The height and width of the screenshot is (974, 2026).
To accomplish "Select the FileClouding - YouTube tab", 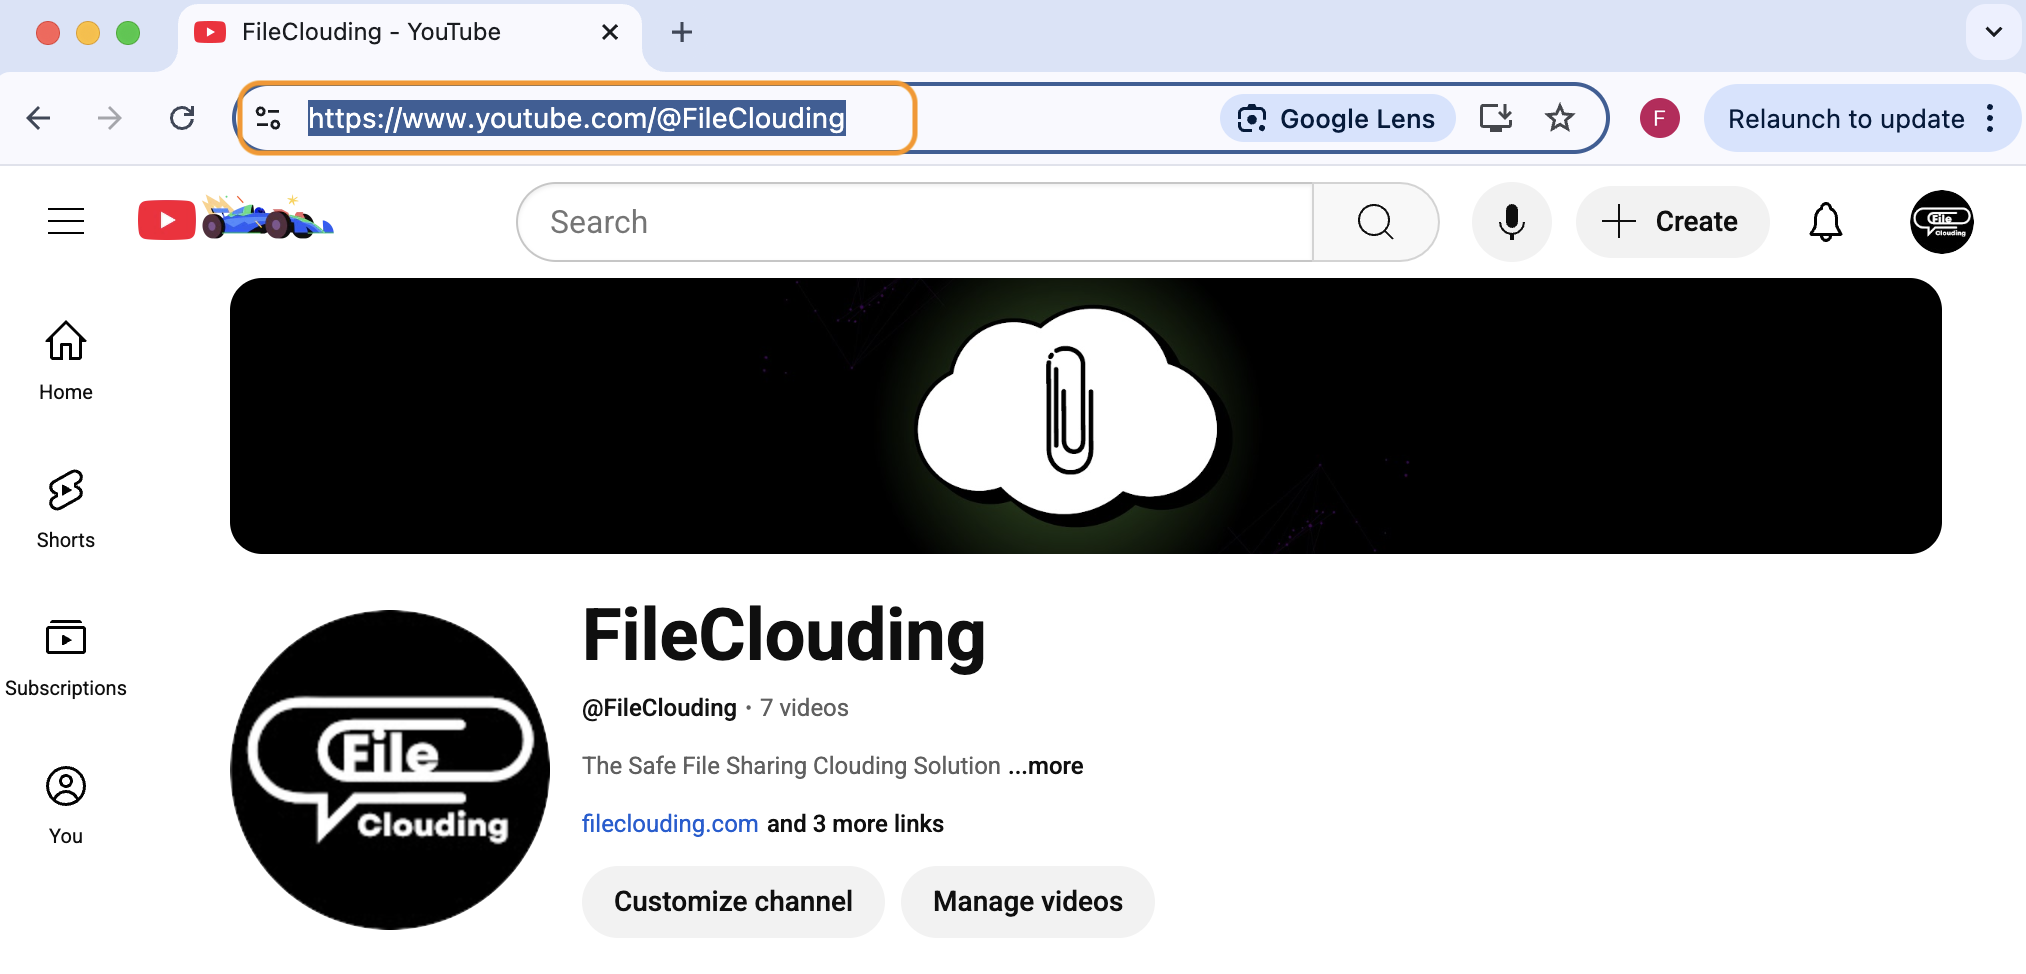I will pyautogui.click(x=410, y=33).
